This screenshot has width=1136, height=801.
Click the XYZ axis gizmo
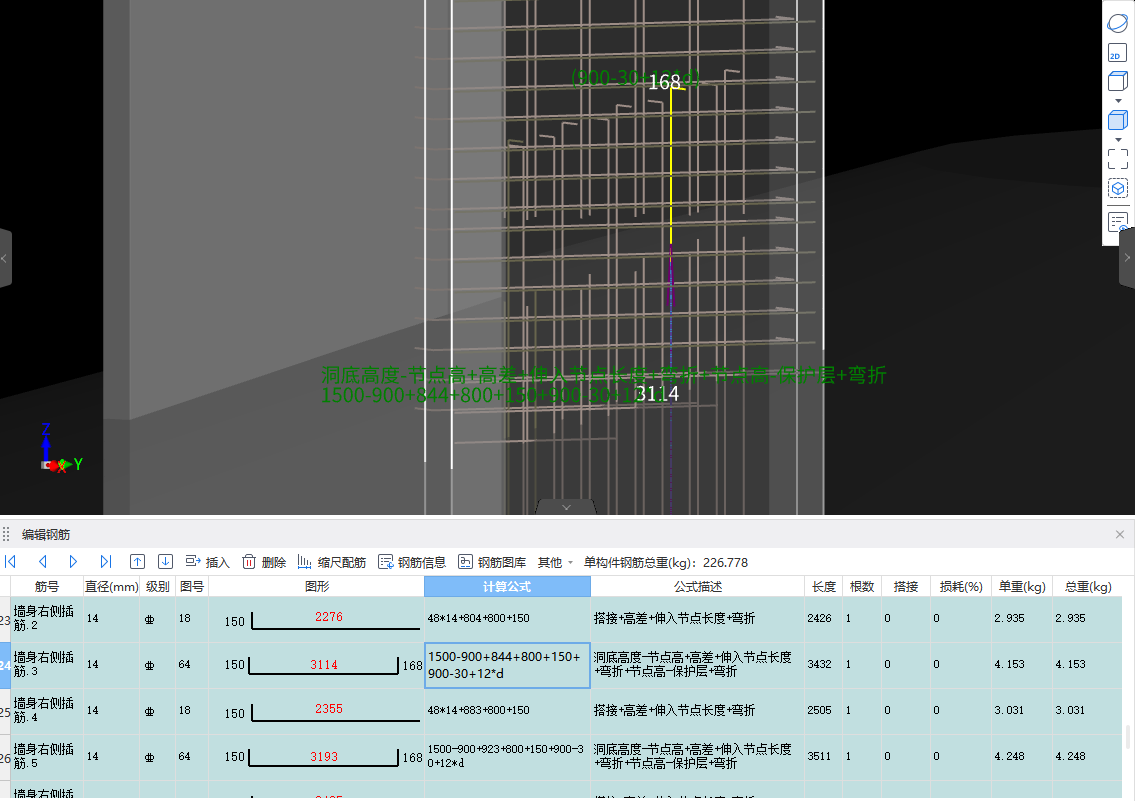point(59,449)
